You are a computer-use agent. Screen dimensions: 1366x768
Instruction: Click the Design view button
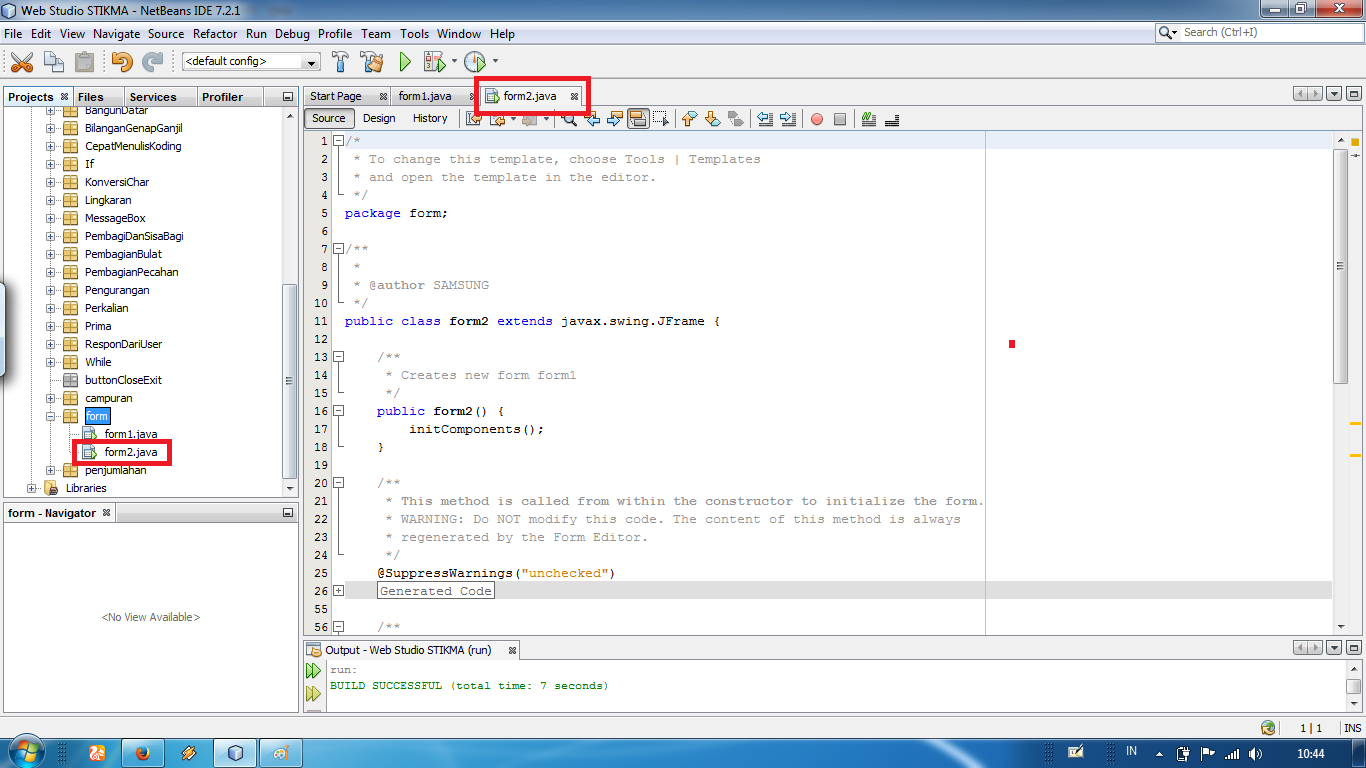379,118
